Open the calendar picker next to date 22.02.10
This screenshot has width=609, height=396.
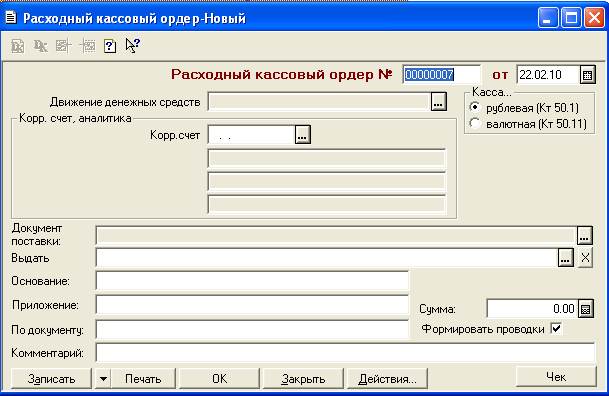(587, 75)
